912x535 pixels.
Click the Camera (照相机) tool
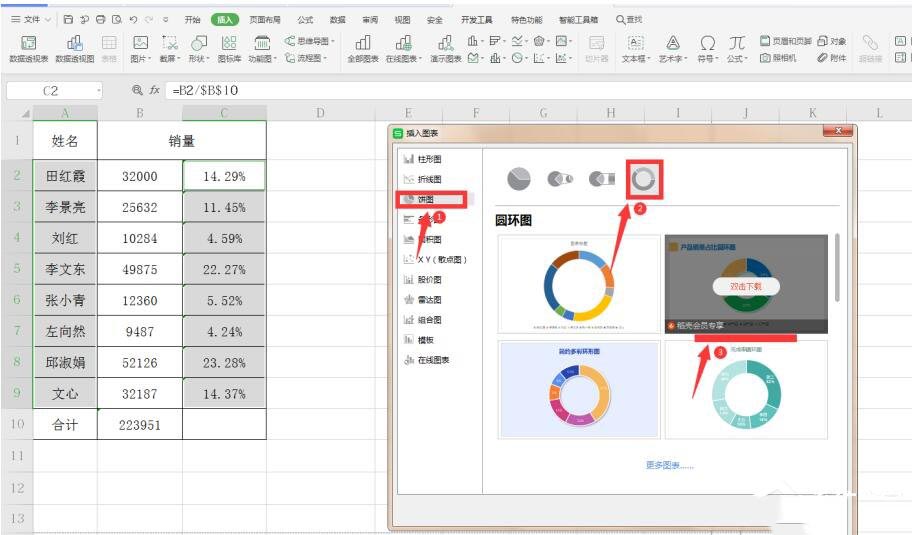[x=778, y=58]
